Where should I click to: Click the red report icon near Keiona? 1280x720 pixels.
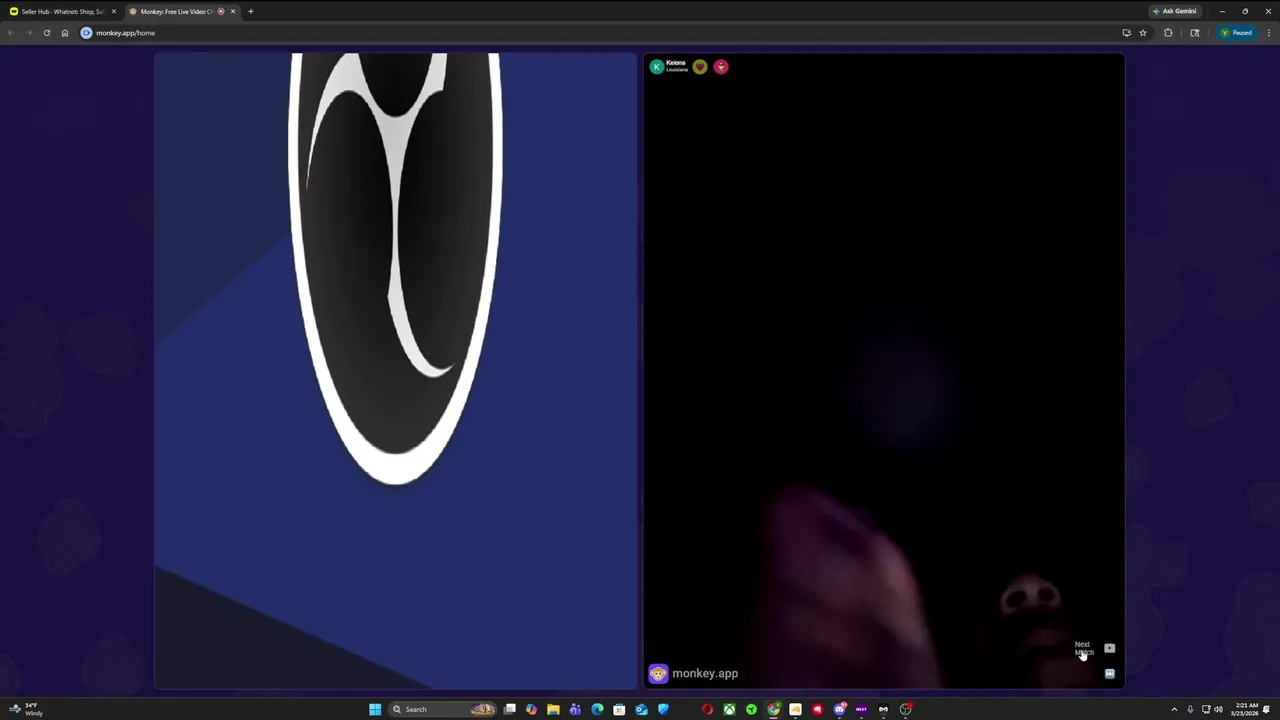pos(721,67)
